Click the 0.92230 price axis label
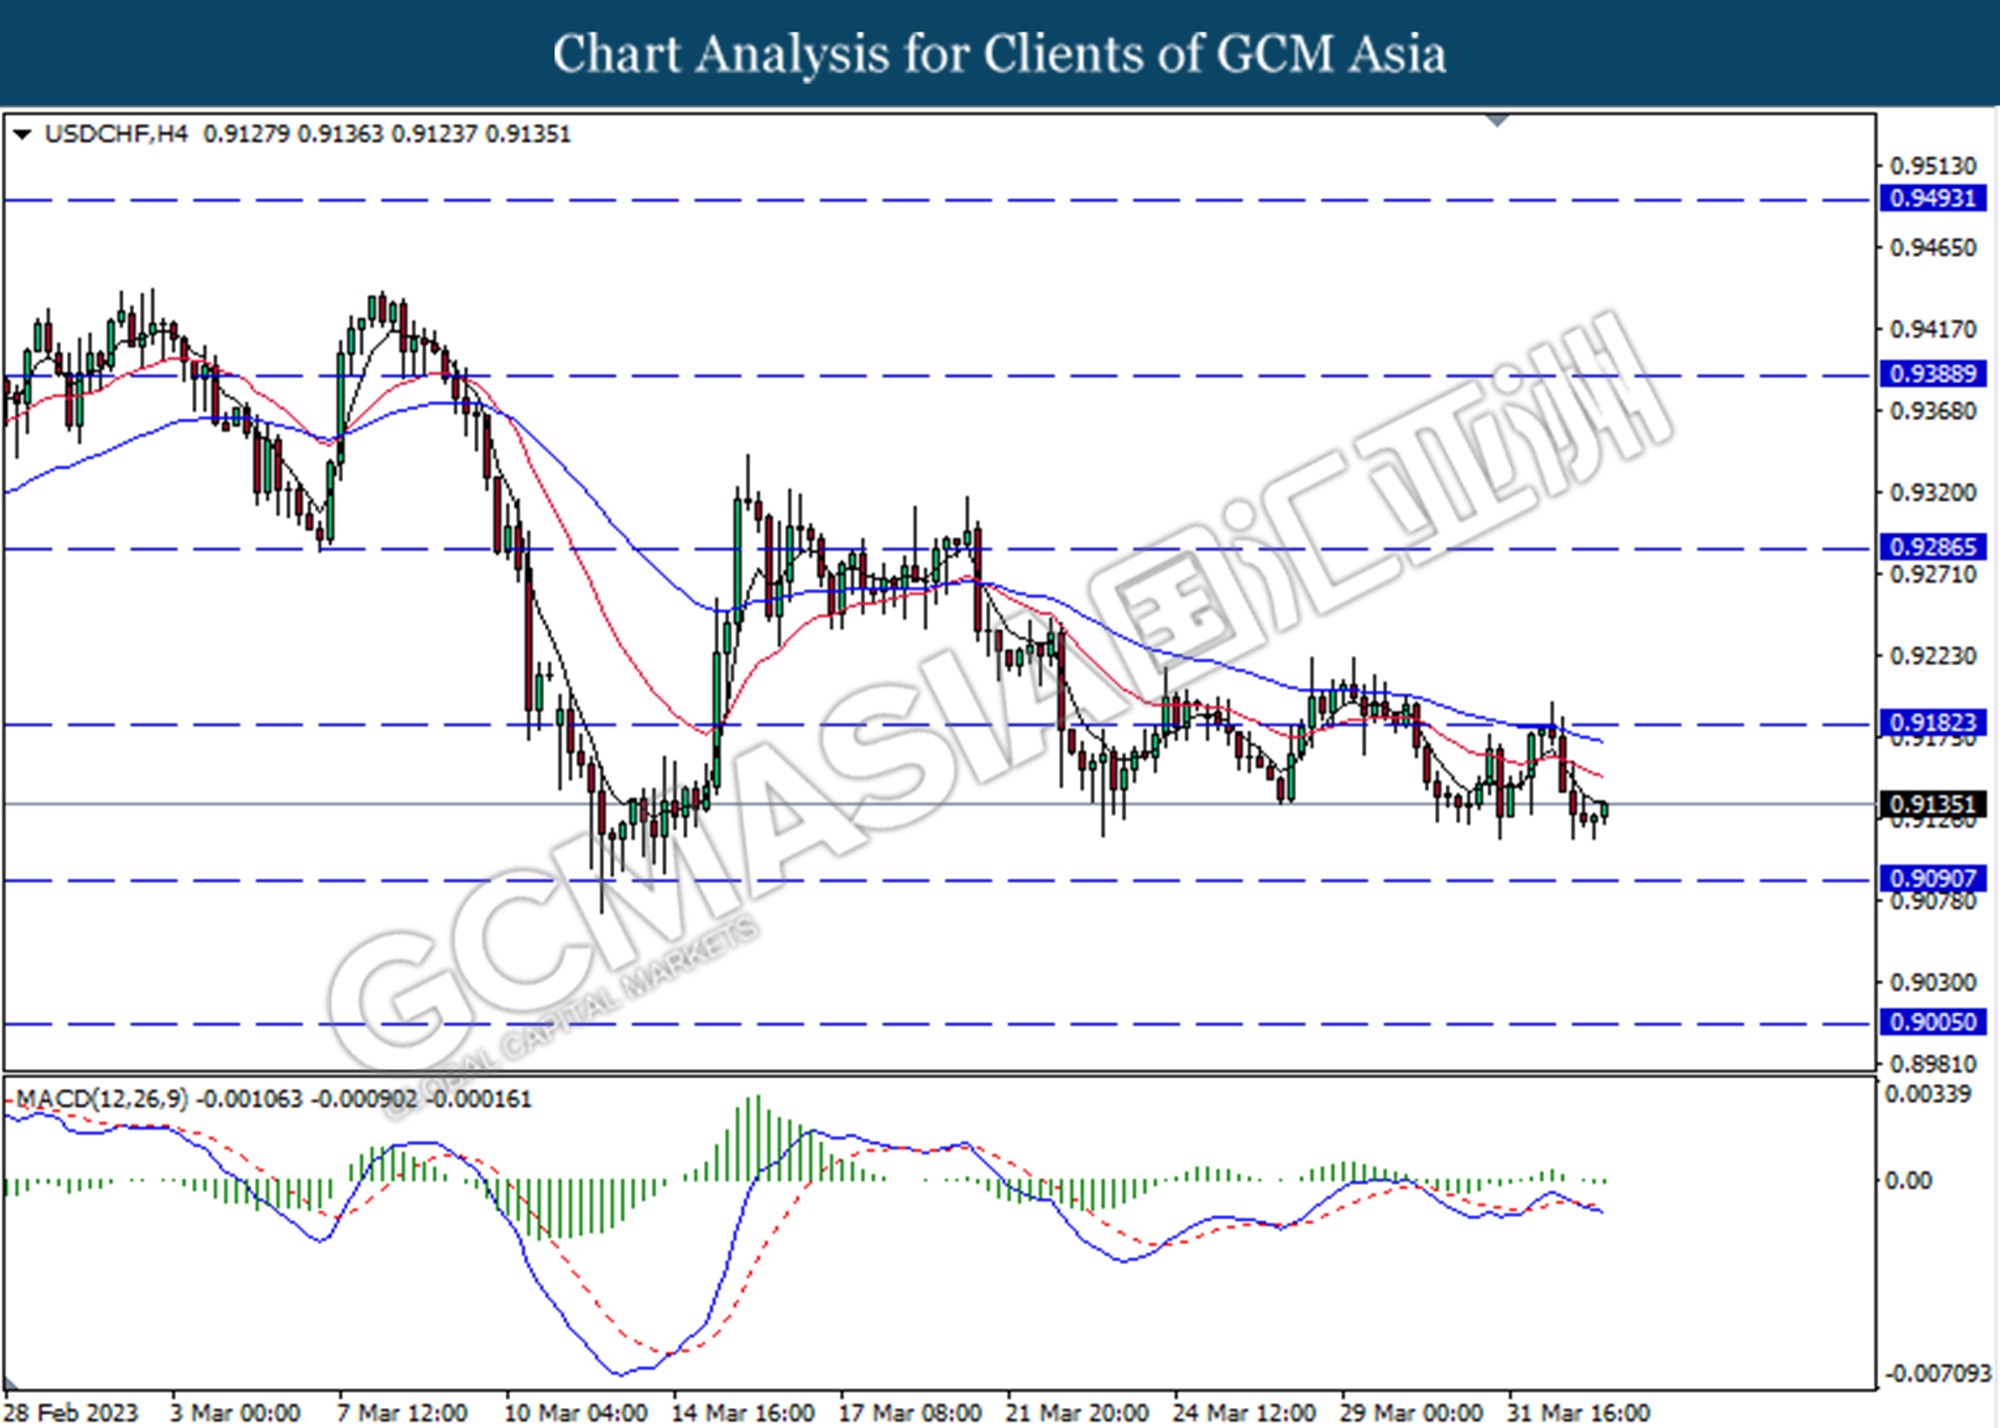Screen dimensions: 2000x1428 click(1934, 656)
